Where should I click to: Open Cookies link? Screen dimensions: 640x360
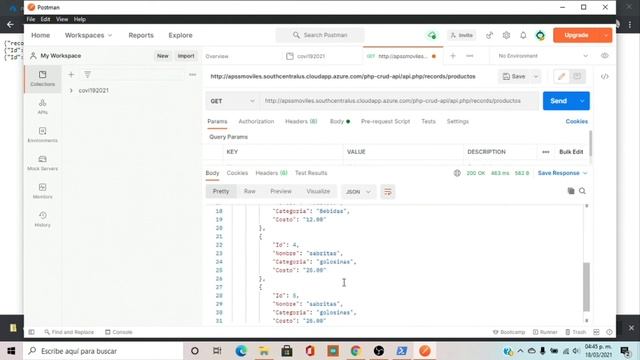click(576, 122)
